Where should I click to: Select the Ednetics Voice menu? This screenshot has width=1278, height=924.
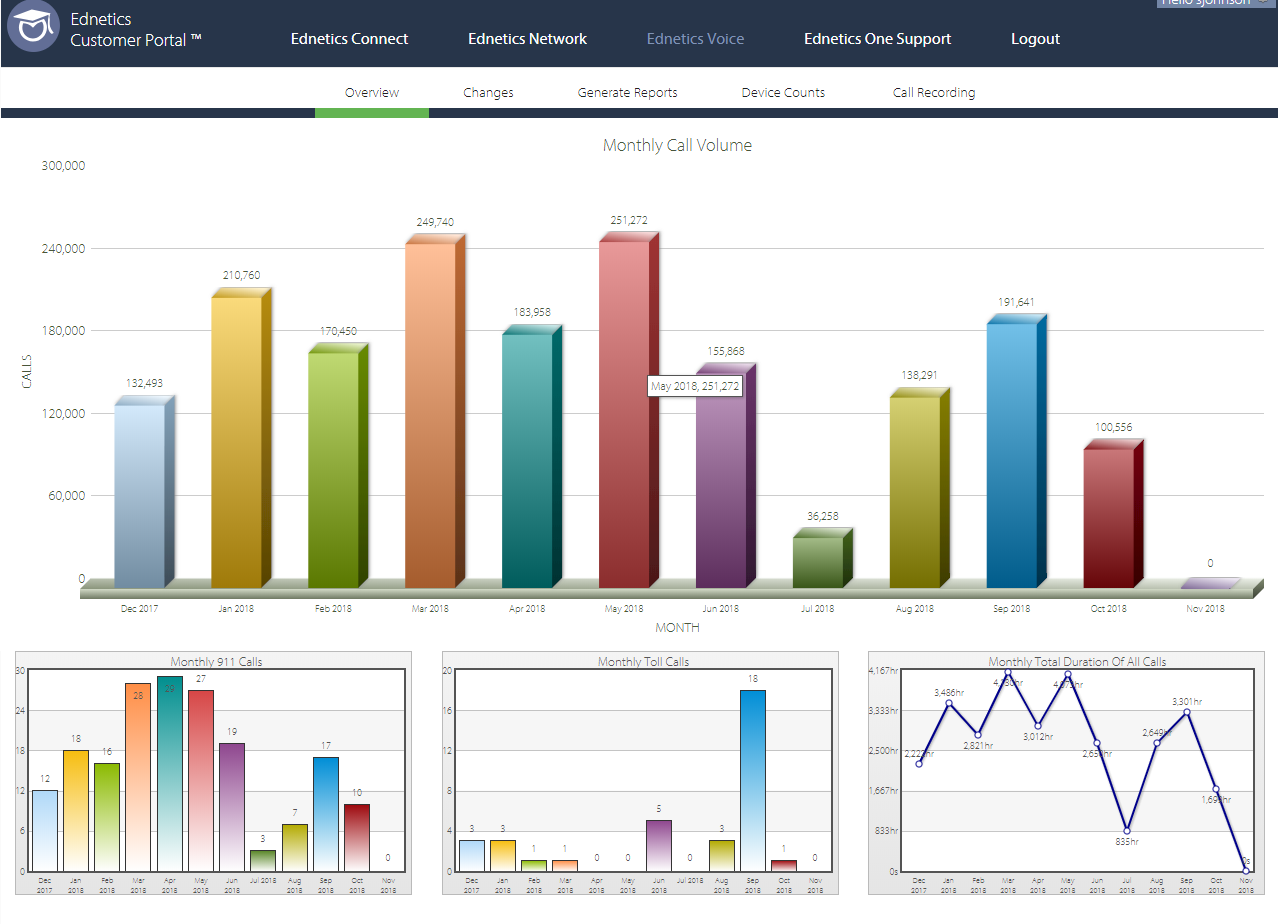(695, 39)
